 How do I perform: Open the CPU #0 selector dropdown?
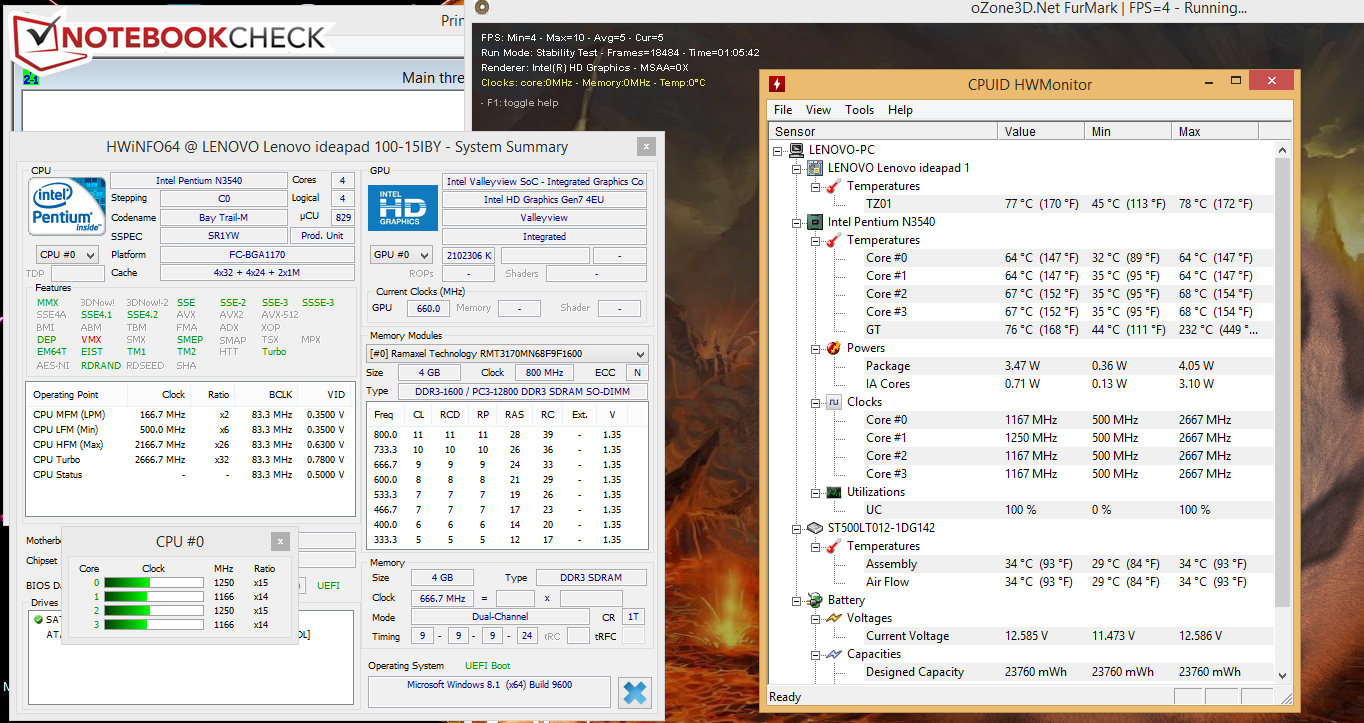click(x=67, y=255)
